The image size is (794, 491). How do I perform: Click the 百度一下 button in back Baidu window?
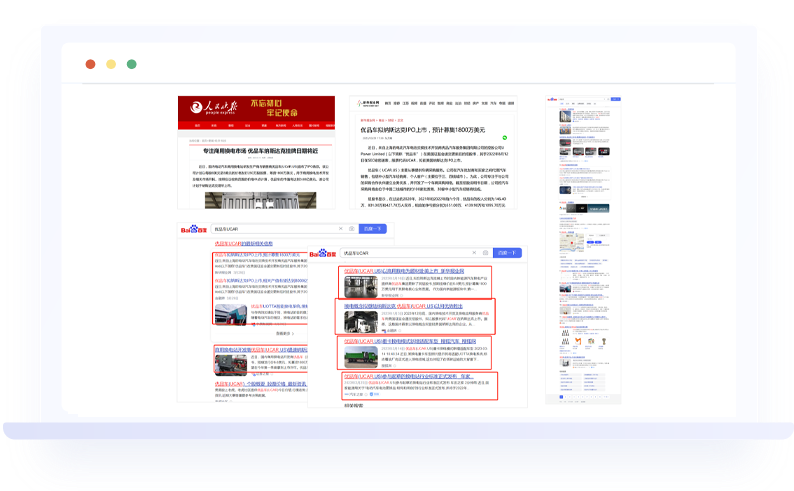click(373, 229)
